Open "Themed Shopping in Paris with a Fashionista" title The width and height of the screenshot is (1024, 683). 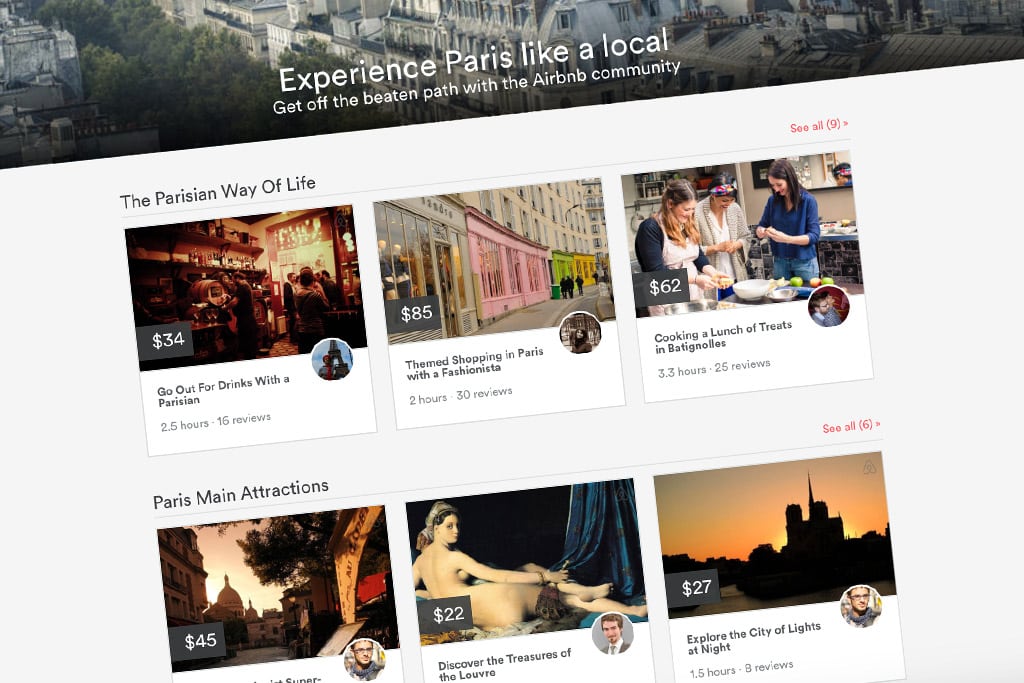click(474, 363)
